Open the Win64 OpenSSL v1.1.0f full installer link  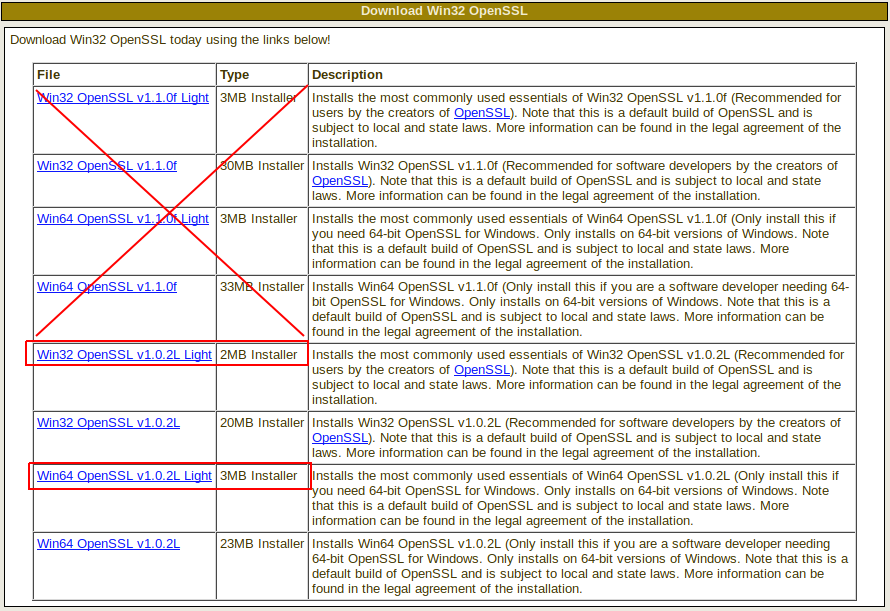[107, 287]
